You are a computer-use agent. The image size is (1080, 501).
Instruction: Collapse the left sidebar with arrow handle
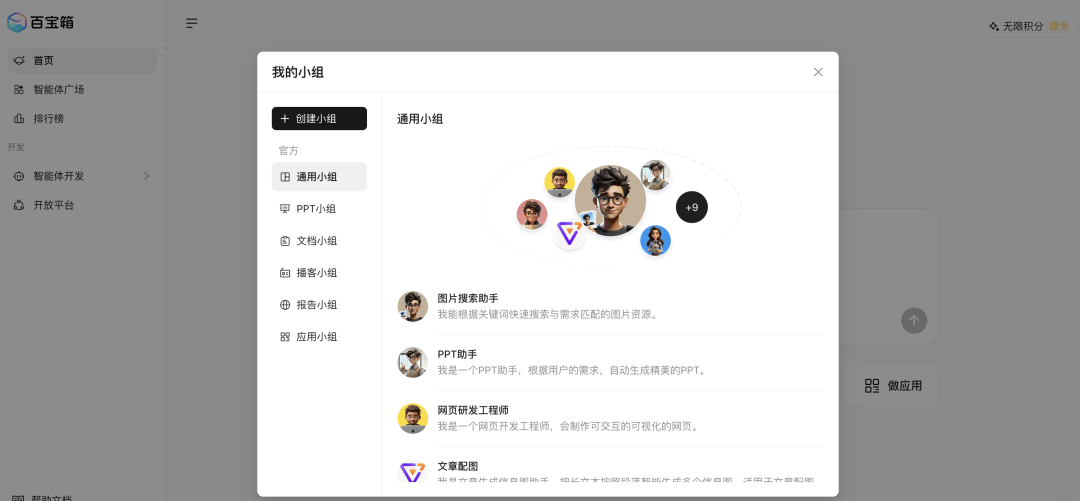(x=165, y=48)
